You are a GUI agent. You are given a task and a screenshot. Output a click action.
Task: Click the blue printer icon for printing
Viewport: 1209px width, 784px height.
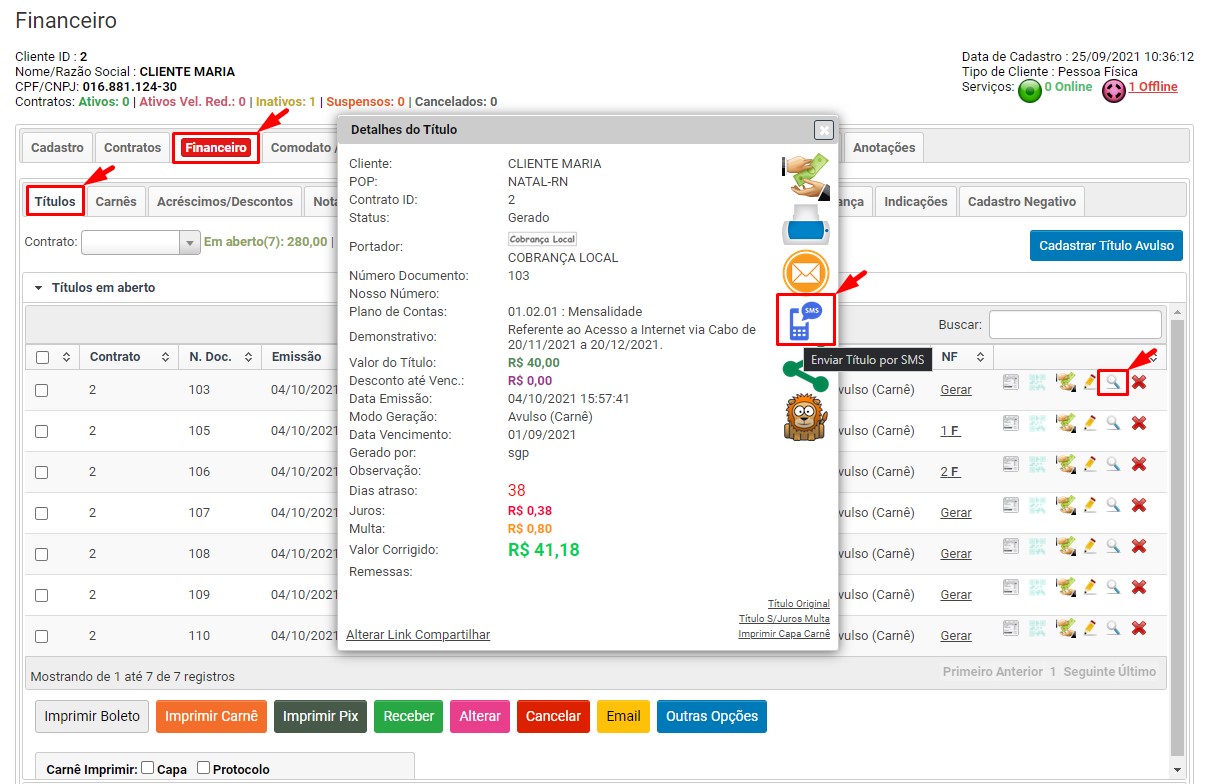point(805,226)
